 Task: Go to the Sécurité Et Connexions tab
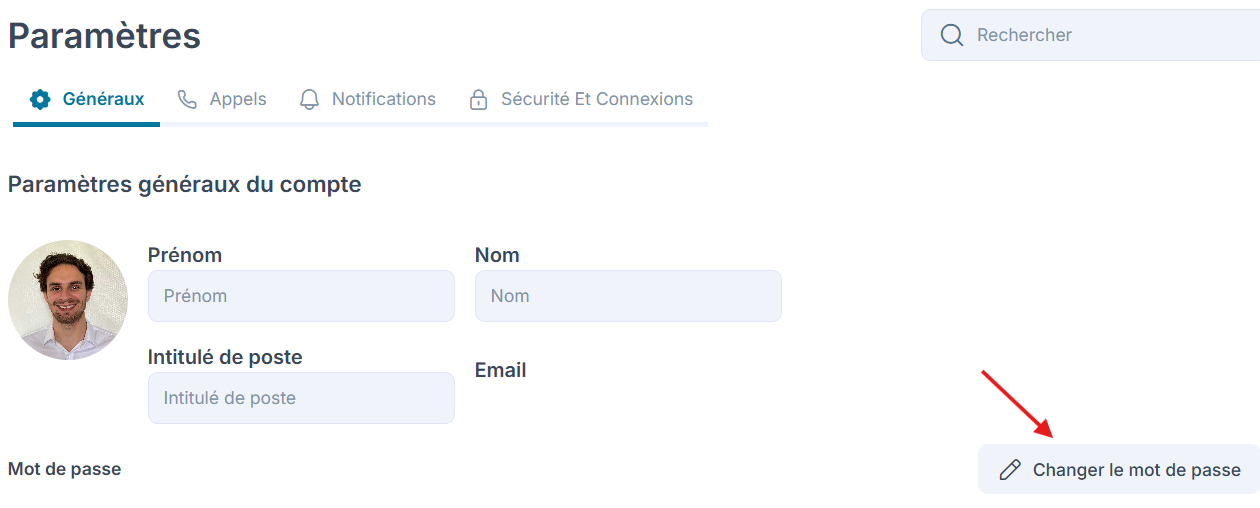(597, 99)
